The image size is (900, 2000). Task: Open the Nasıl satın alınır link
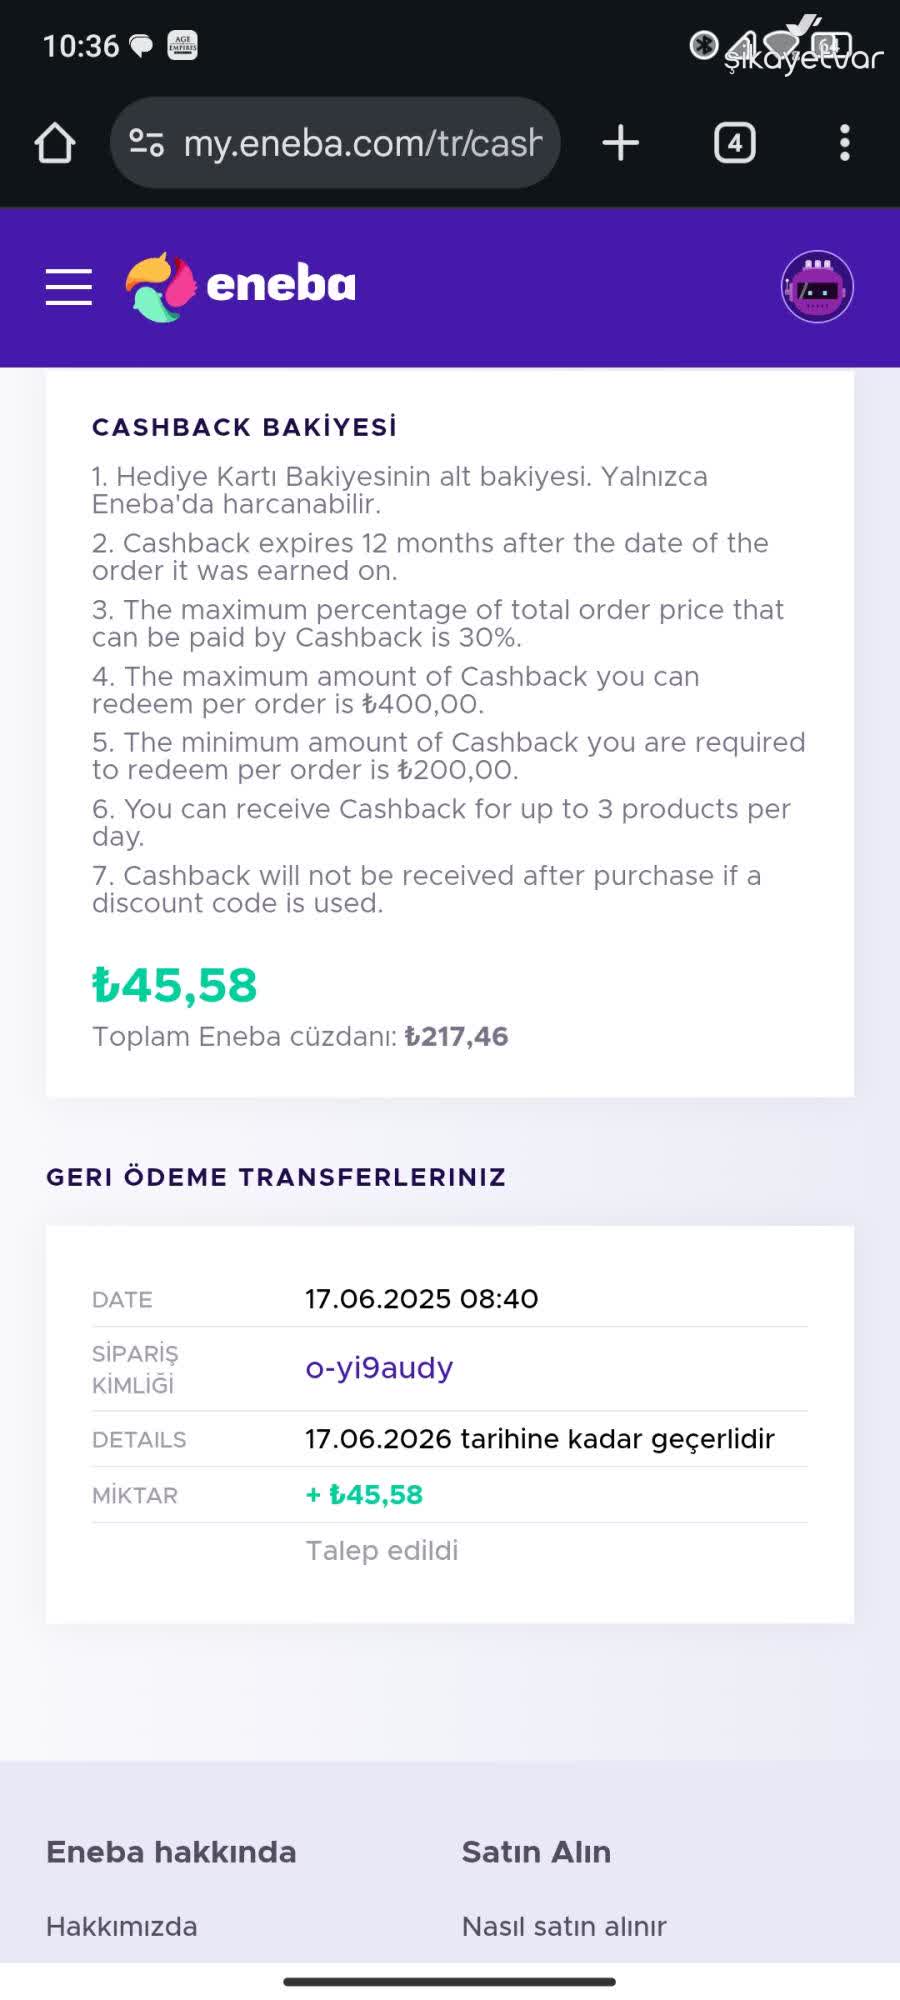pyautogui.click(x=564, y=1926)
